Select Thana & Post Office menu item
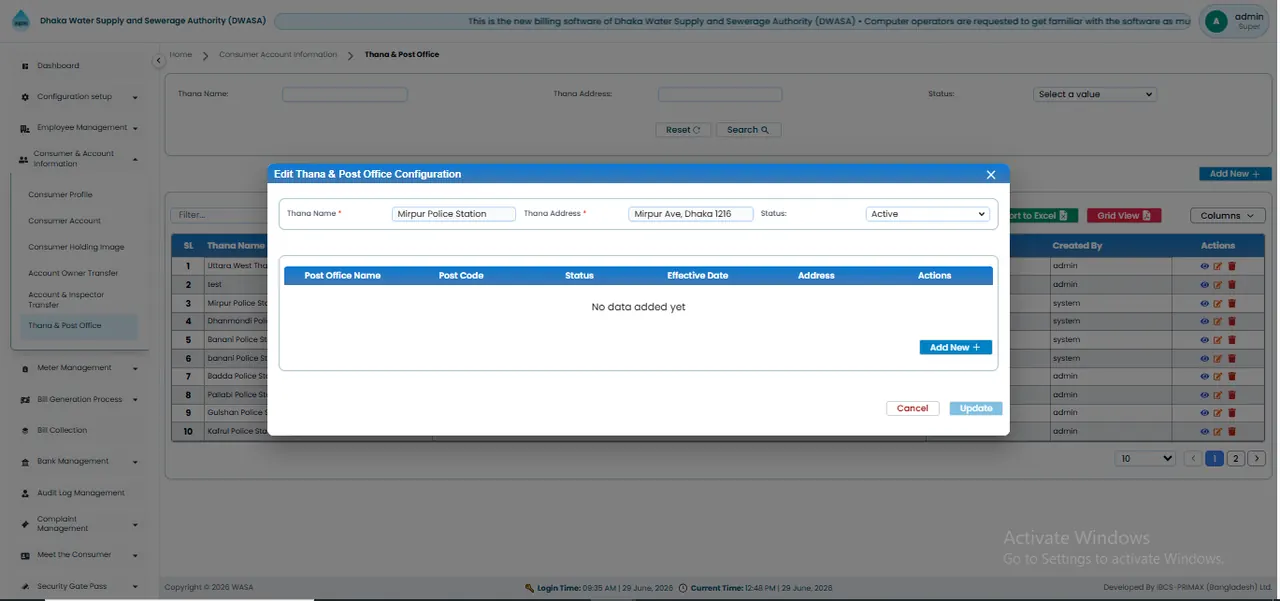1280x601 pixels. coord(79,325)
